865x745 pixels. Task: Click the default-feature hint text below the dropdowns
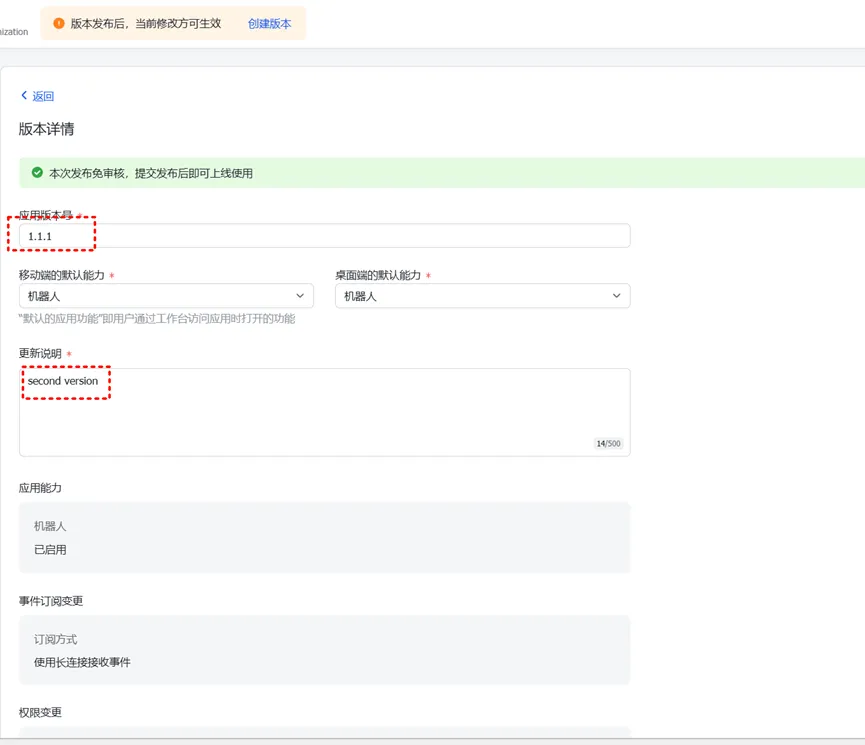(x=157, y=318)
